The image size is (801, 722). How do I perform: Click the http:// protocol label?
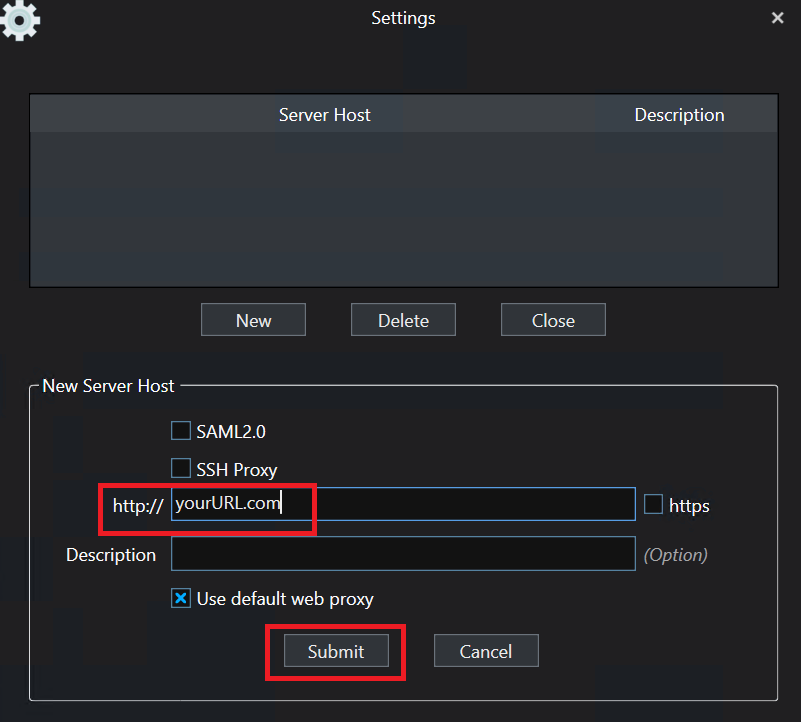[136, 505]
